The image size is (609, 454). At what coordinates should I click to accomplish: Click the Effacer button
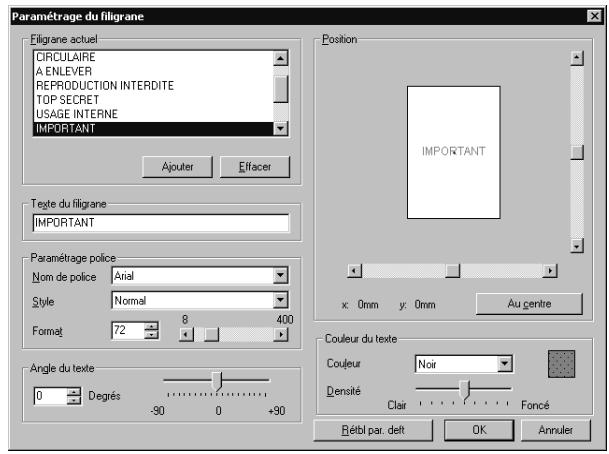click(255, 167)
